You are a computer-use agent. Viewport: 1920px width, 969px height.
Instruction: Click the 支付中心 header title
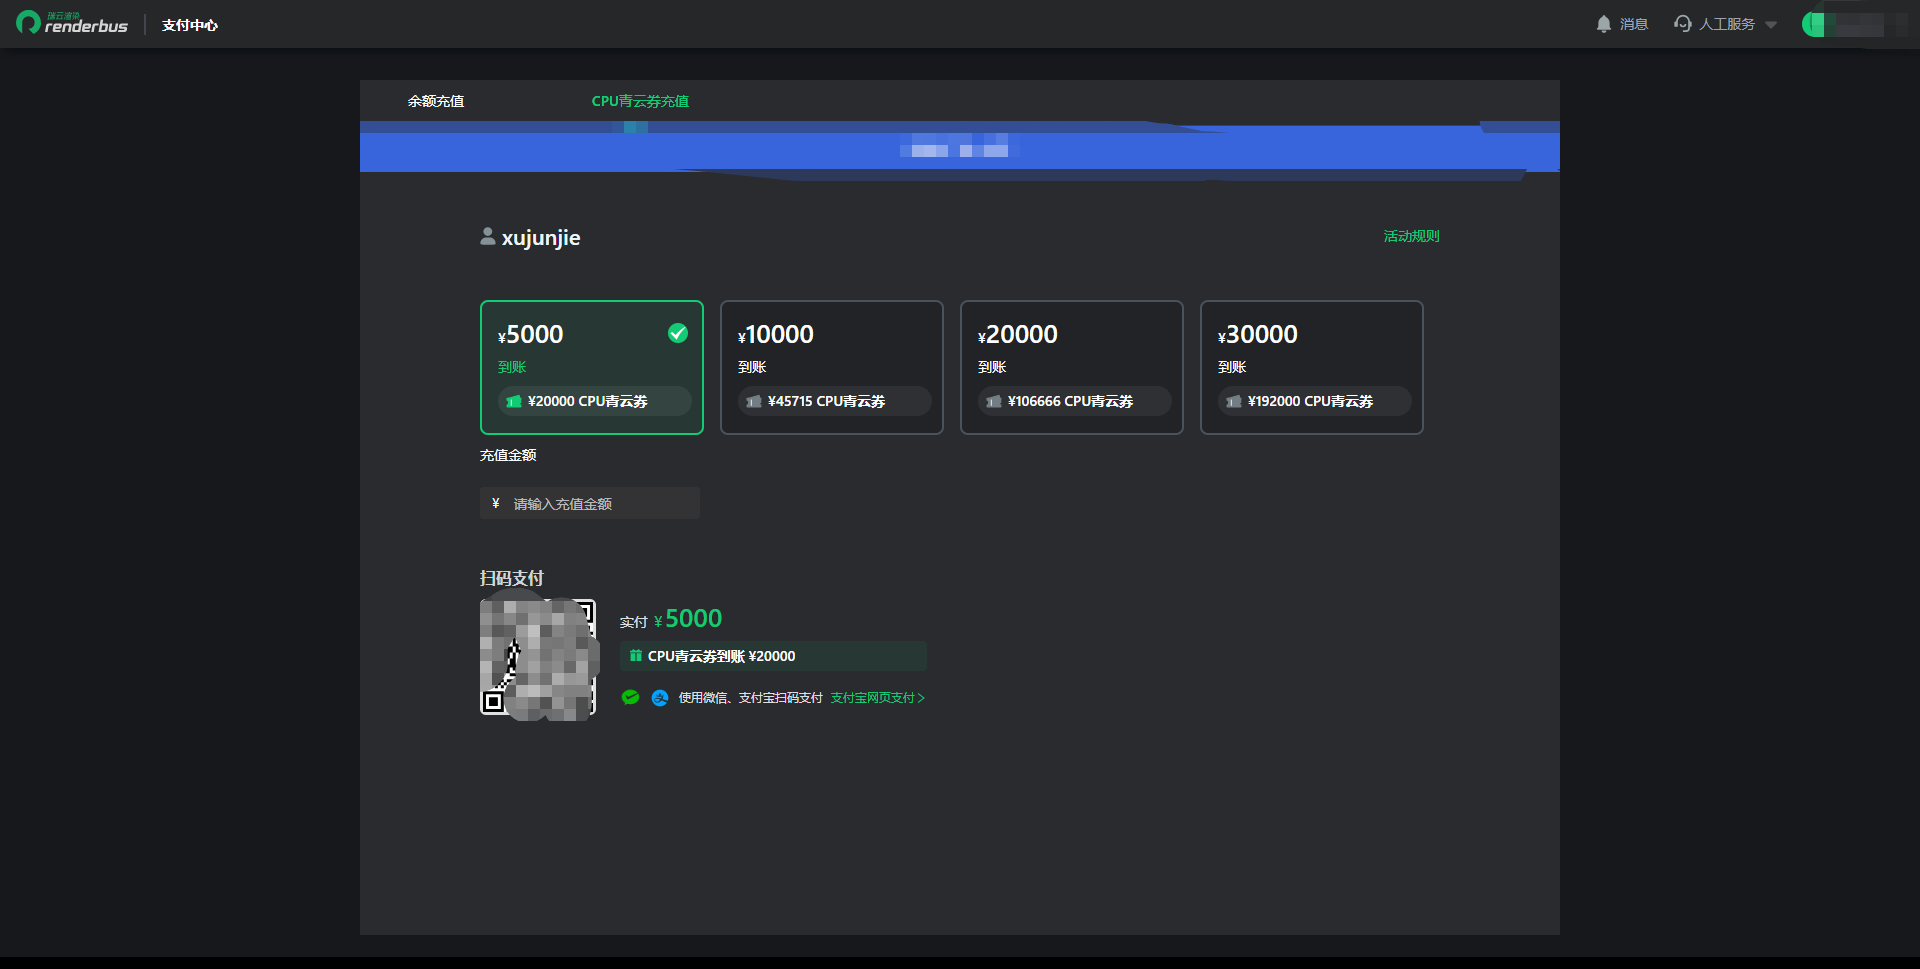[190, 25]
